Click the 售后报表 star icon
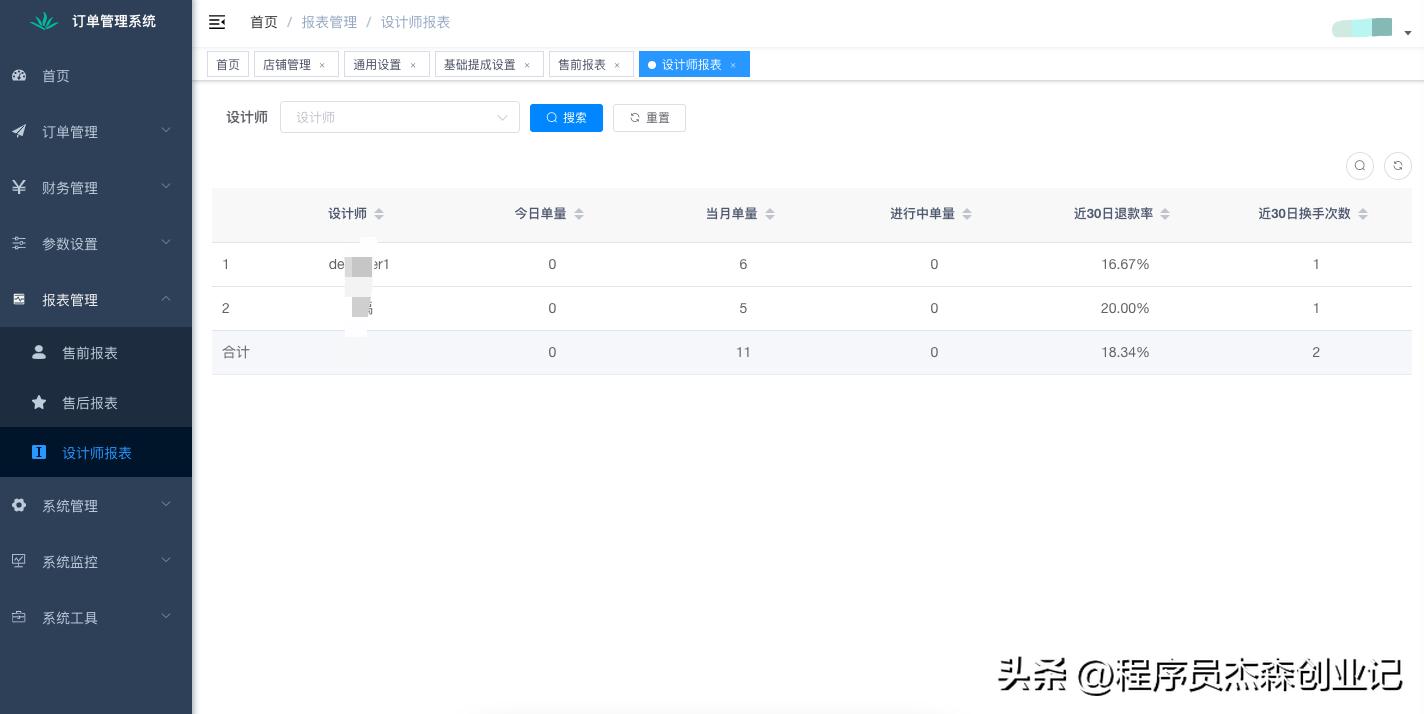 coord(39,402)
